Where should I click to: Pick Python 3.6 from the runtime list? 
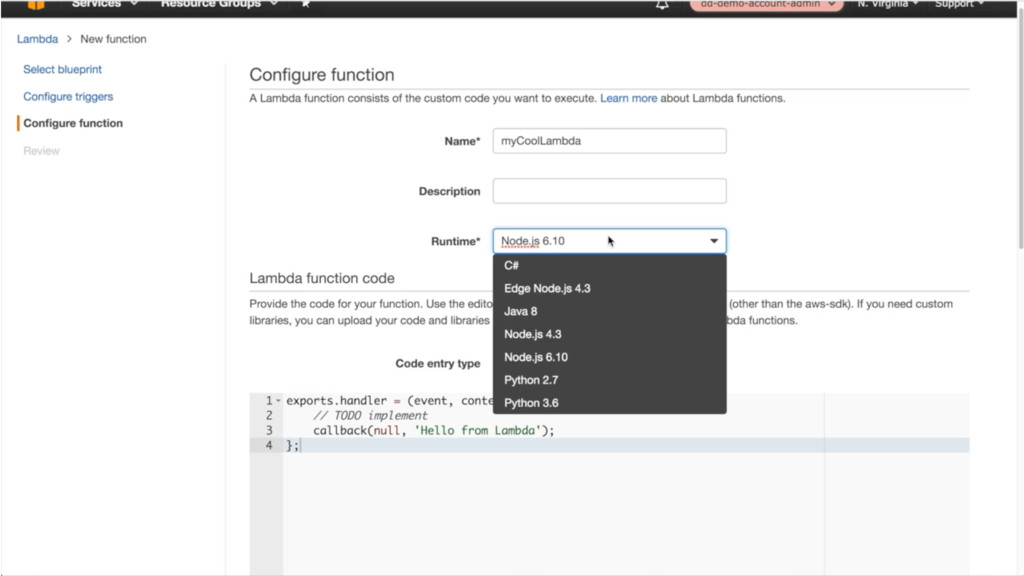[x=531, y=403]
